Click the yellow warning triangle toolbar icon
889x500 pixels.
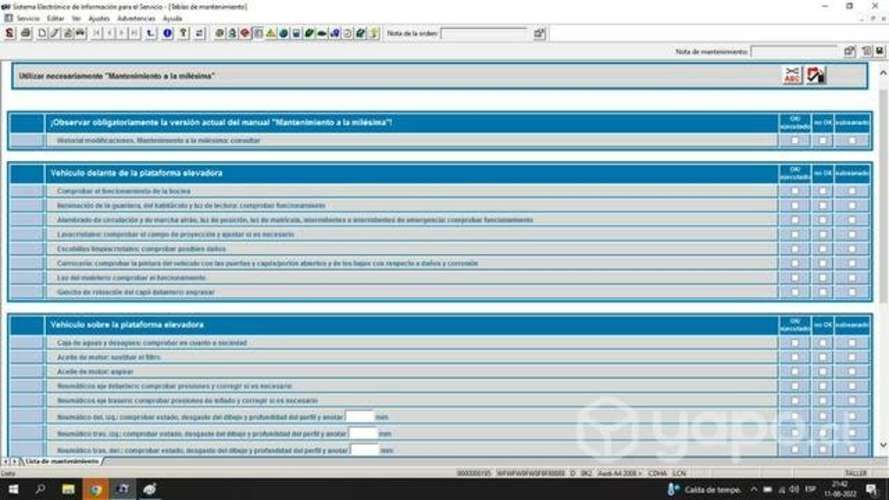click(271, 33)
